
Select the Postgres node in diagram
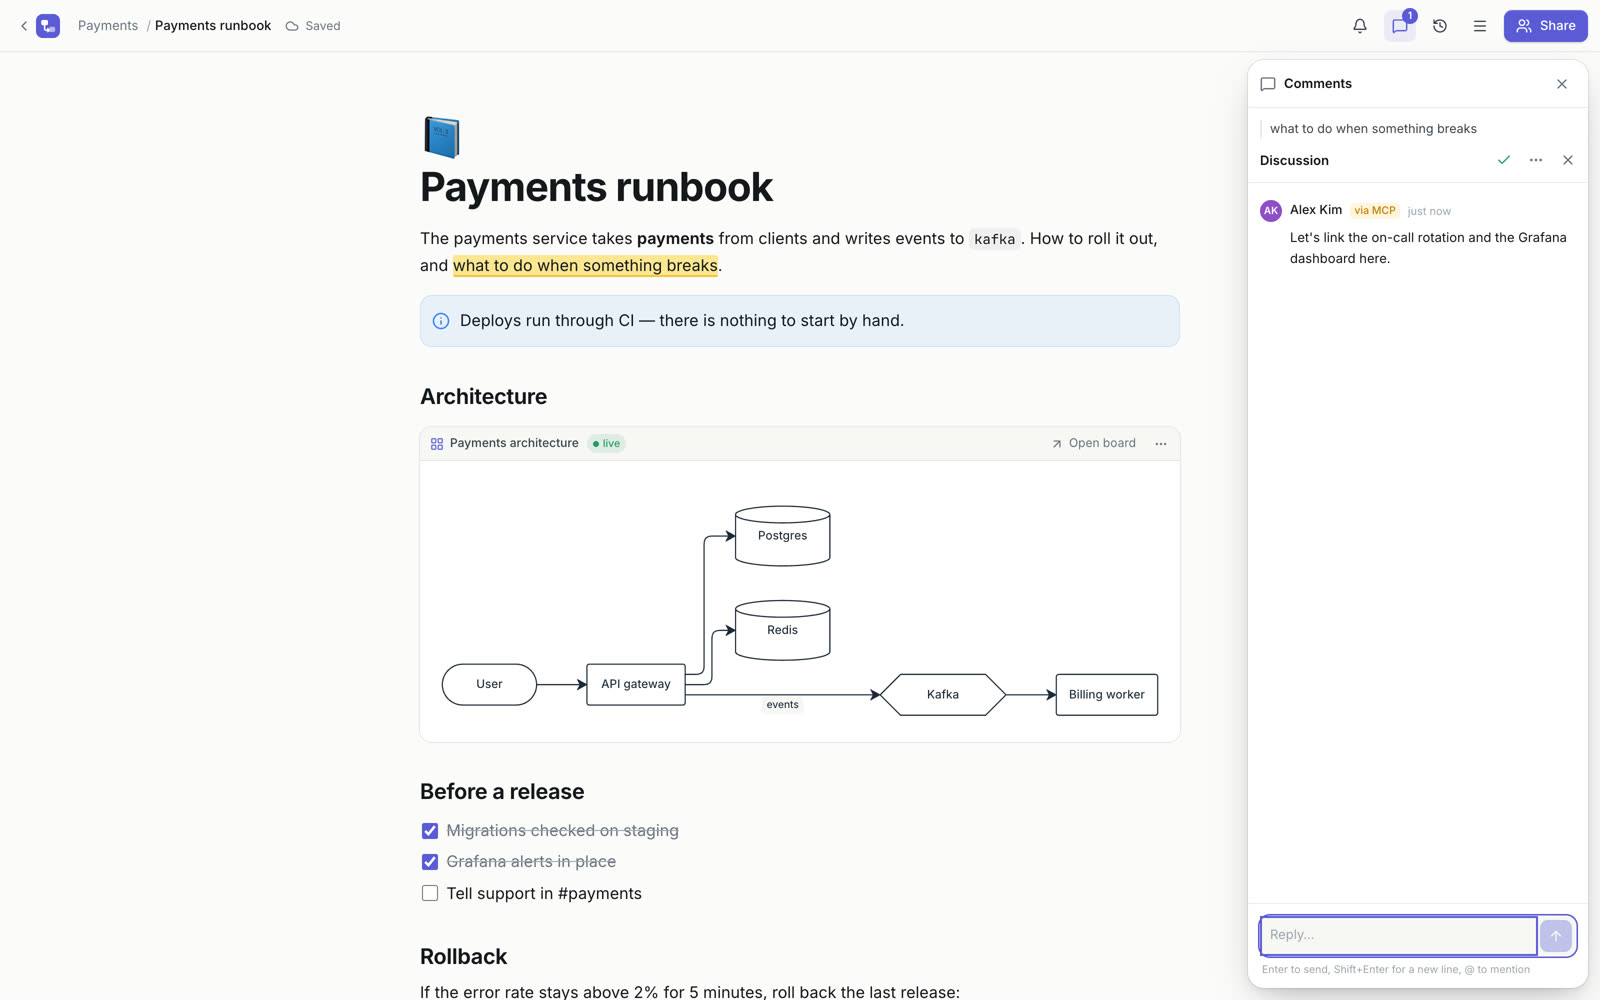point(782,536)
